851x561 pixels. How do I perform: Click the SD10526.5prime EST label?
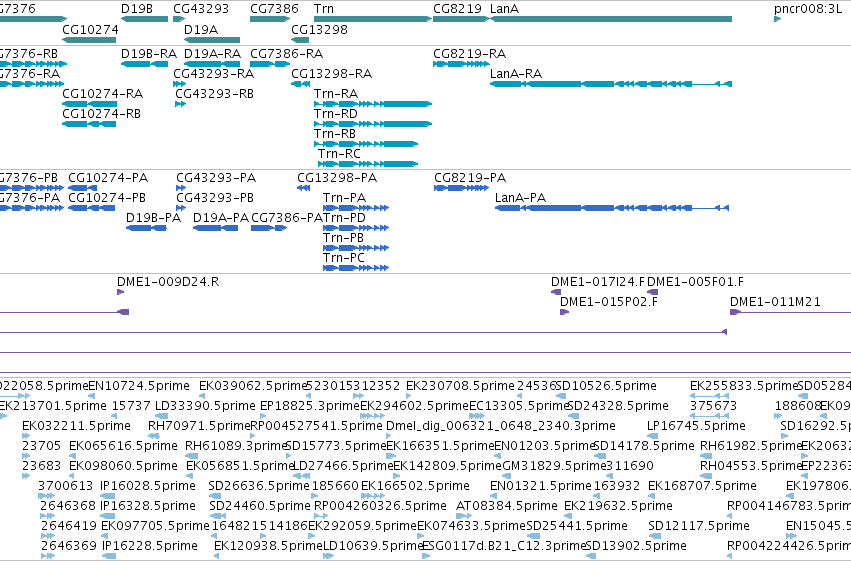(x=606, y=386)
